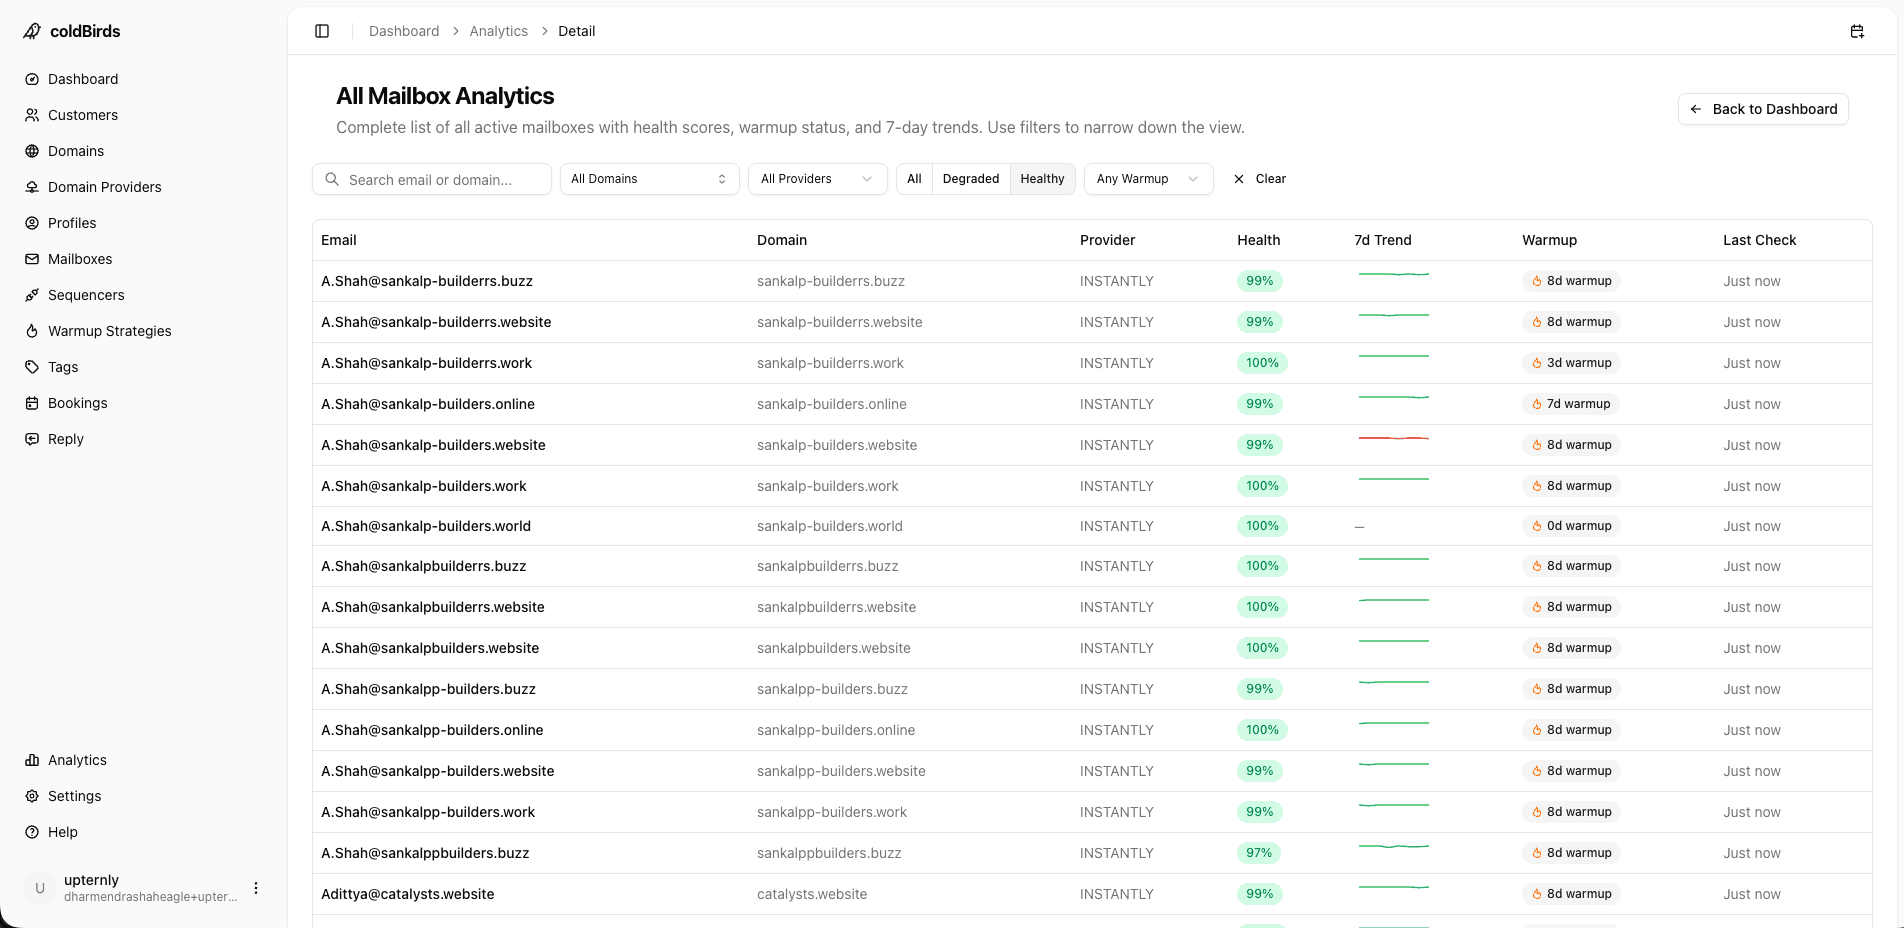The image size is (1904, 928).
Task: Clear all active filters
Action: click(1259, 179)
